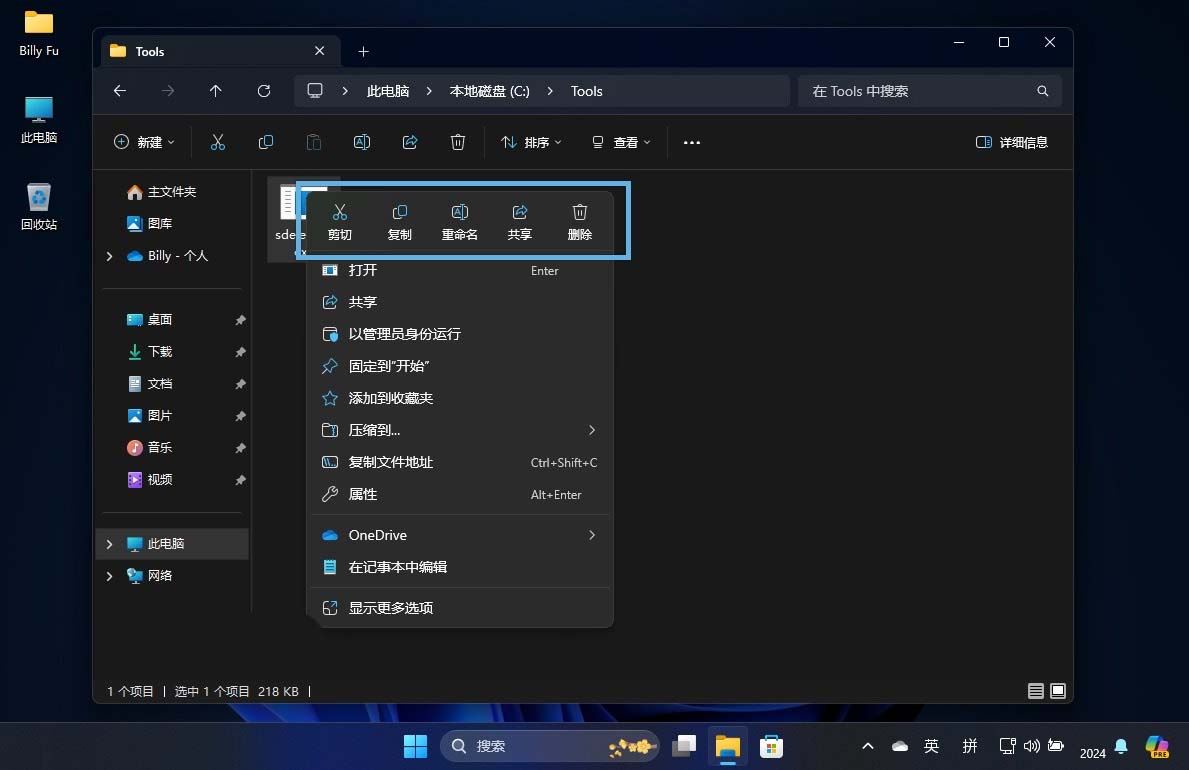This screenshot has width=1189, height=770.
Task: Select the toolbar Cut scissors icon
Action: coord(218,142)
